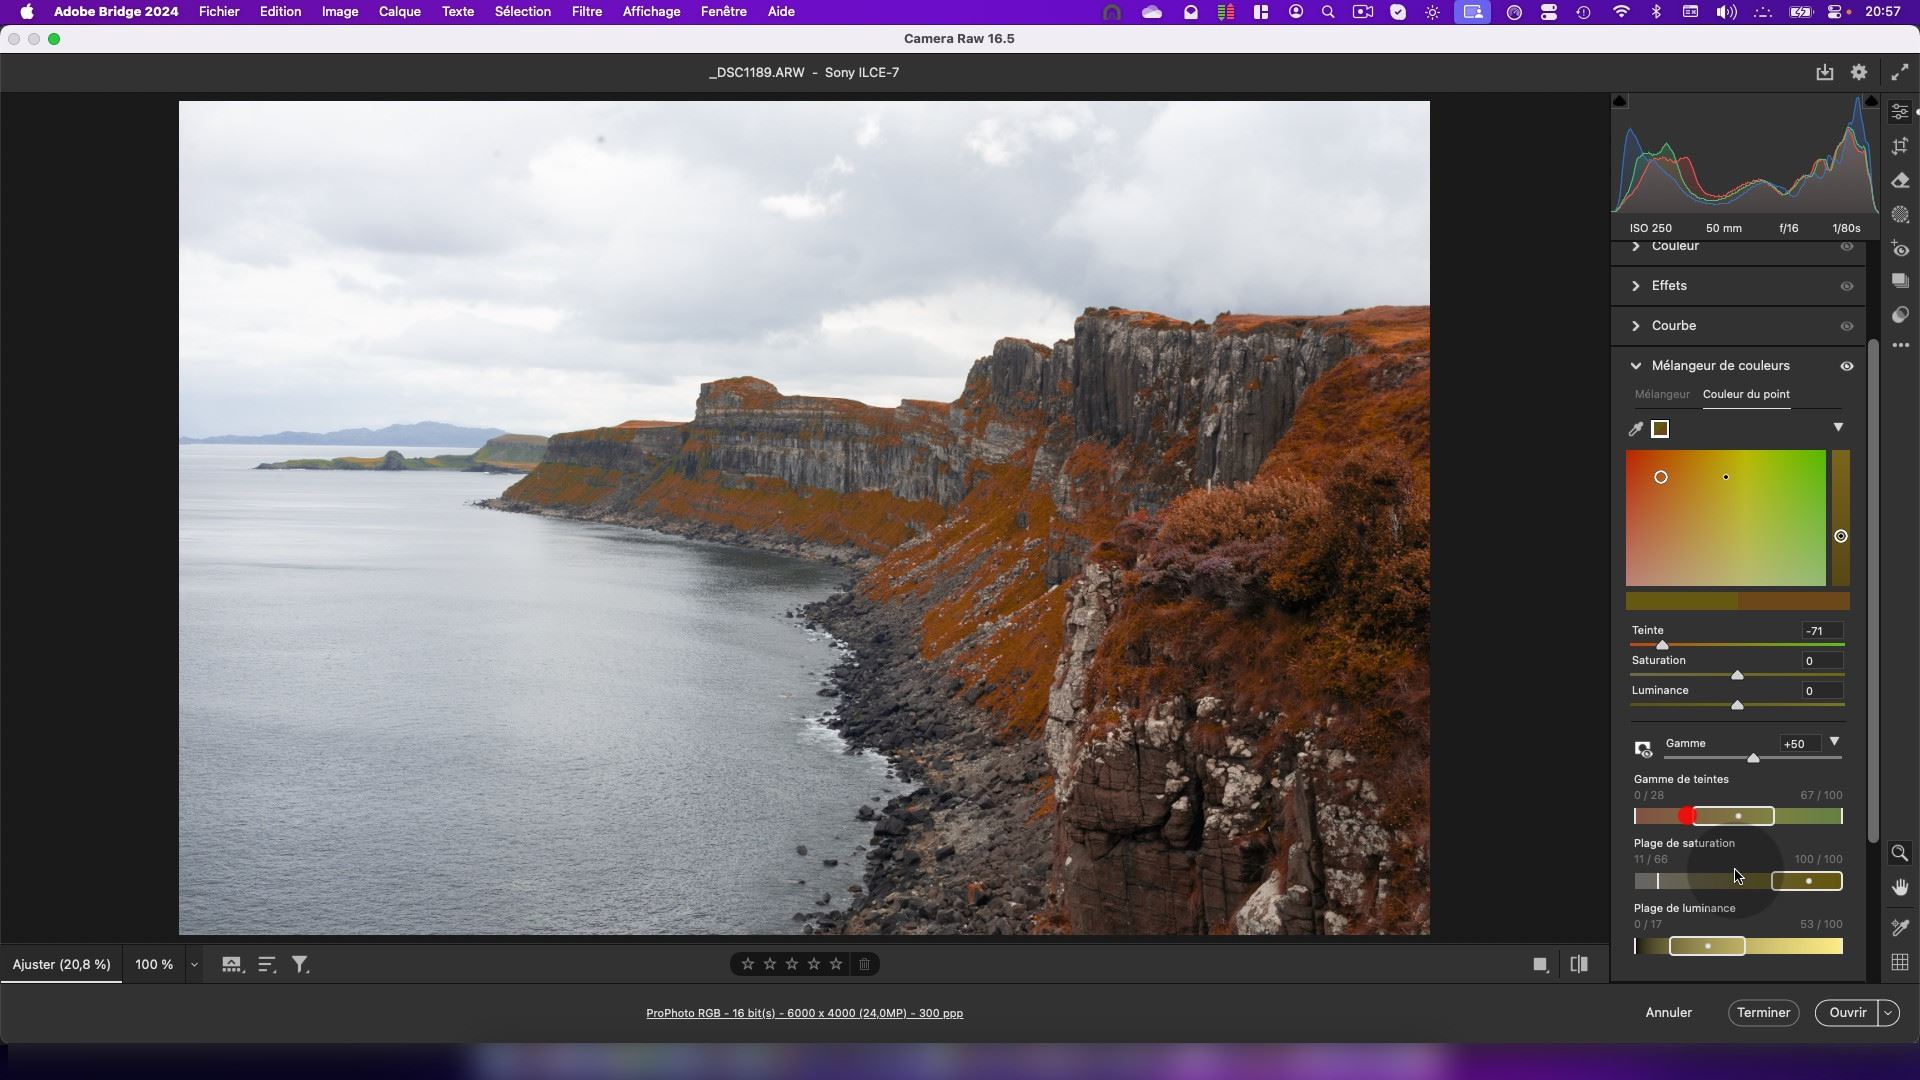The image size is (1920, 1080).
Task: Open the Calque menu
Action: tap(399, 12)
